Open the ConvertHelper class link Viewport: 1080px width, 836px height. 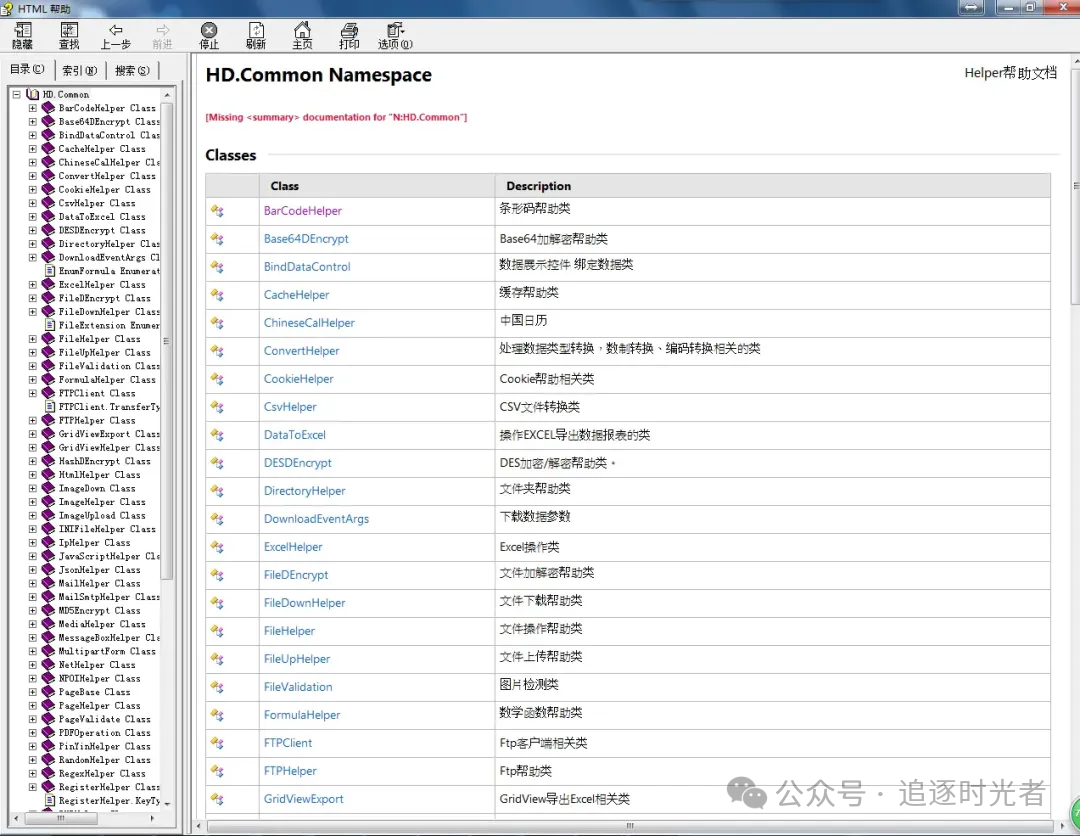[x=301, y=351]
